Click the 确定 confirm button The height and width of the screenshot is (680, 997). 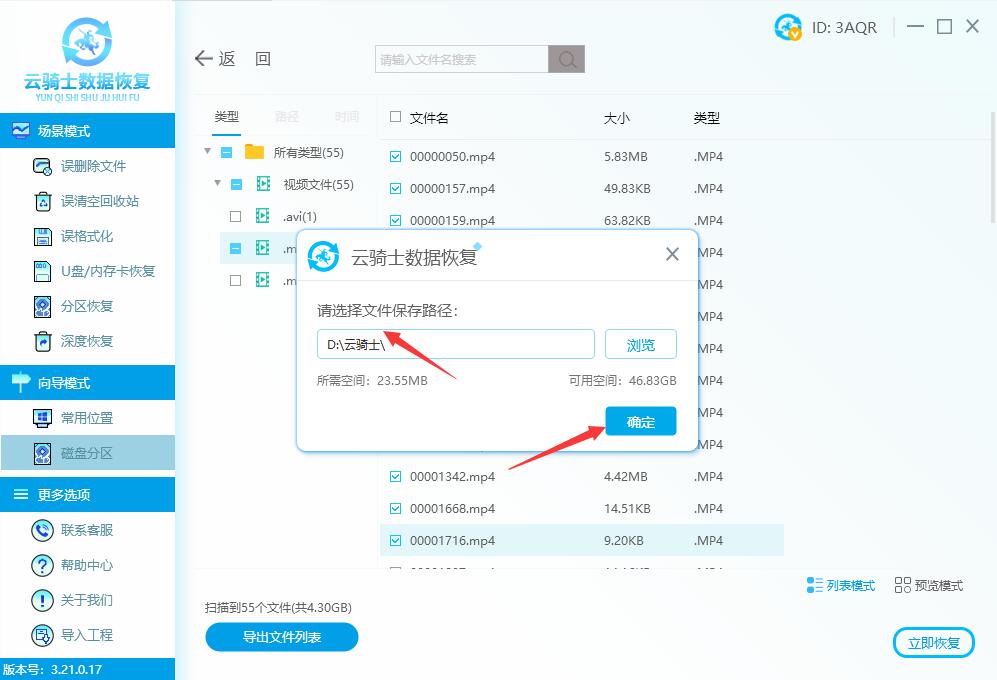pyautogui.click(x=640, y=422)
